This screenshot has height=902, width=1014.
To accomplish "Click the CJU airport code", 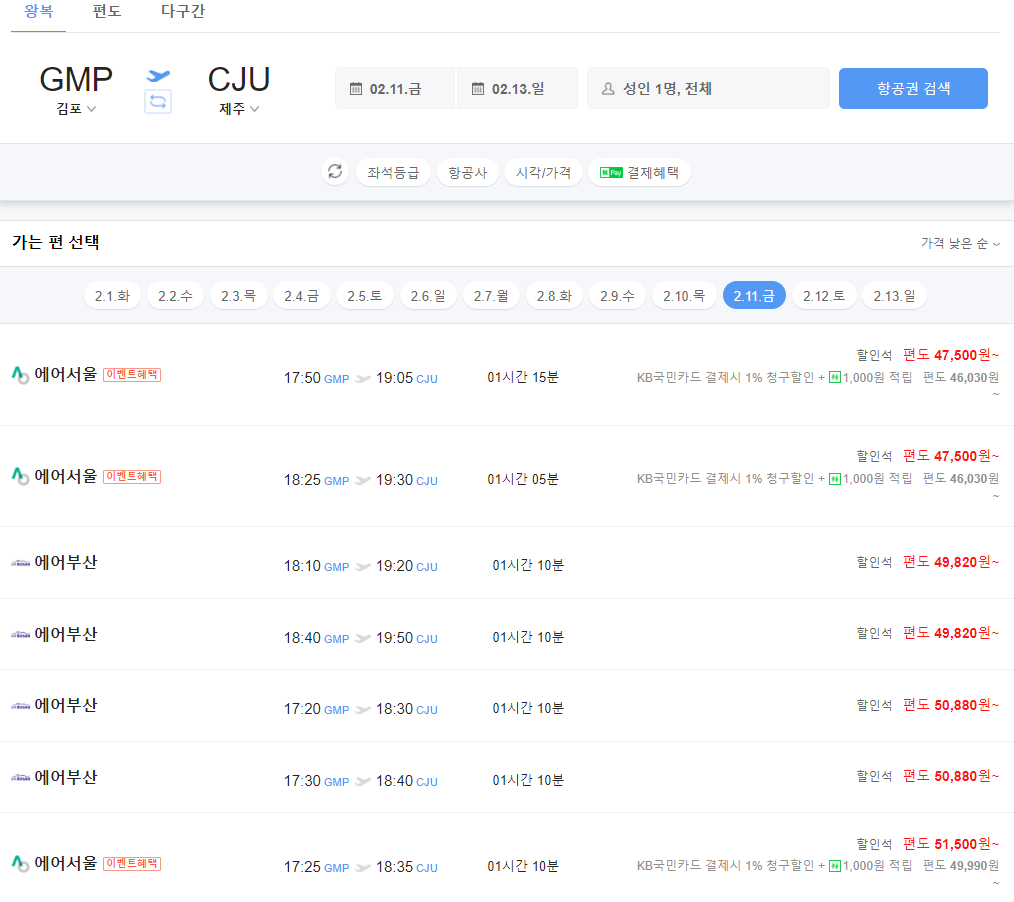I will (239, 80).
